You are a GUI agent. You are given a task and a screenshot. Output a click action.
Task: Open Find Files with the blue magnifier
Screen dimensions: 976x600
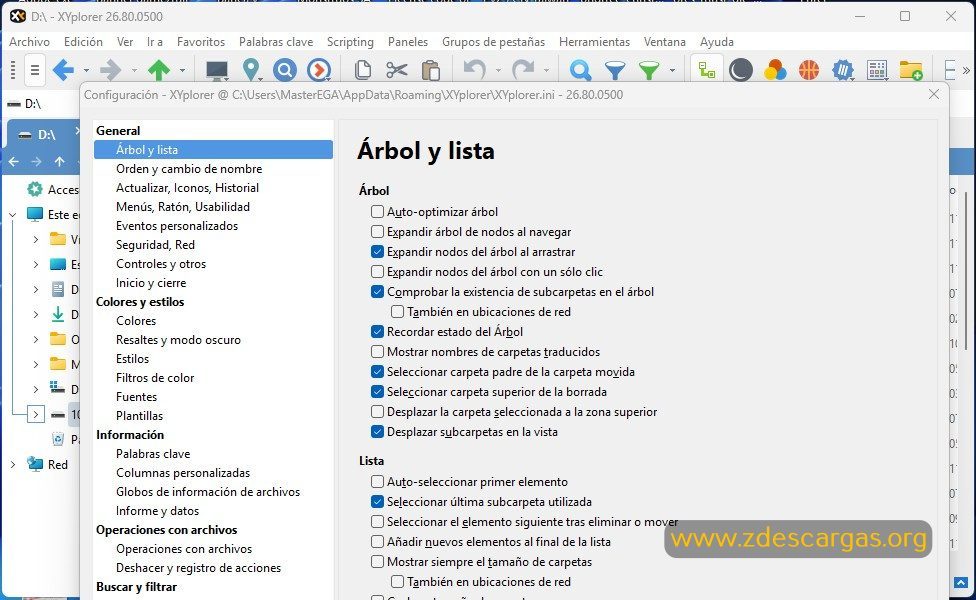coord(580,70)
